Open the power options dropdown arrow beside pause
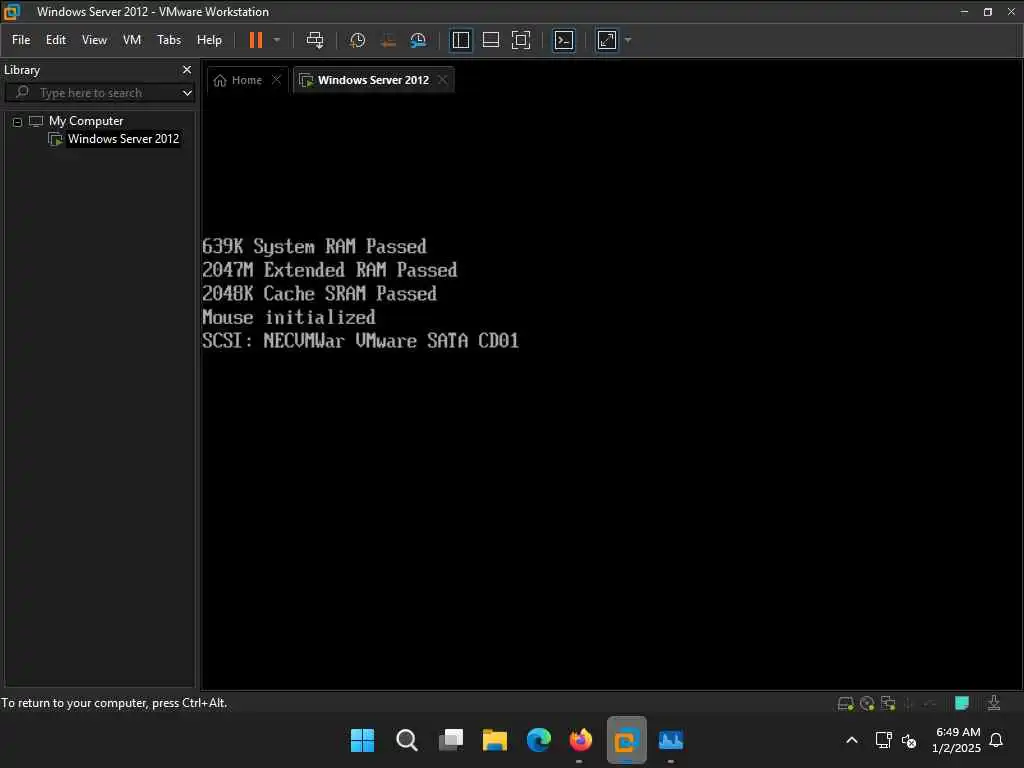 [x=277, y=40]
